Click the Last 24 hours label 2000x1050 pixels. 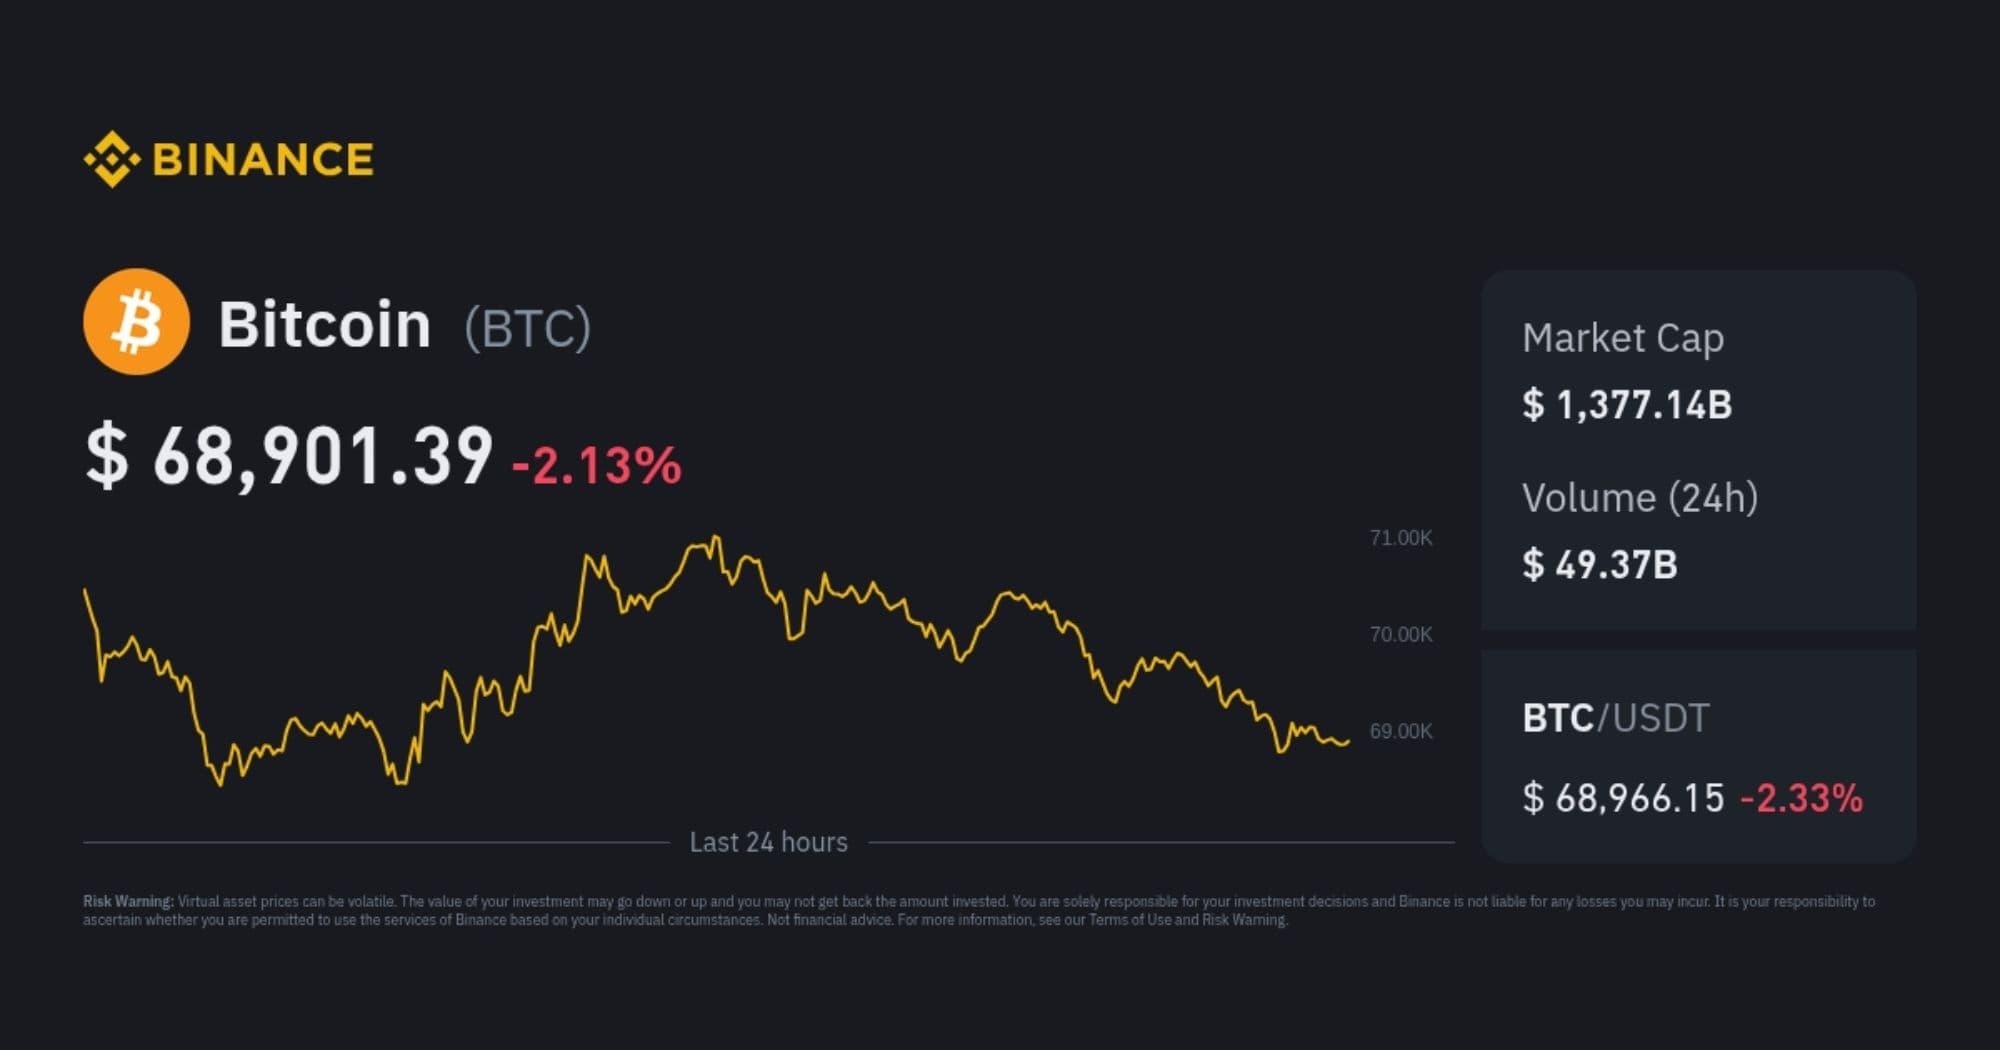tap(768, 842)
